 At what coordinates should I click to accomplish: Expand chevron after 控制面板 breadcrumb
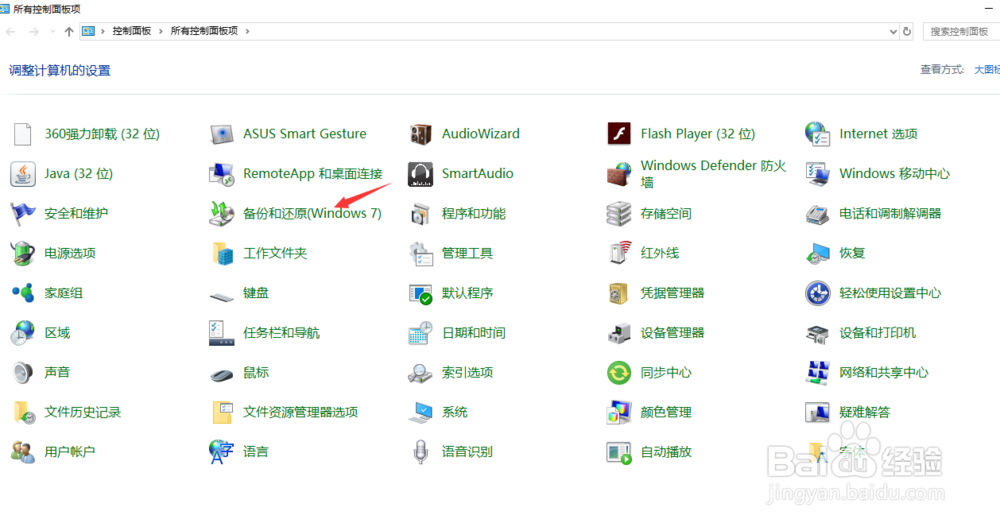[x=161, y=31]
